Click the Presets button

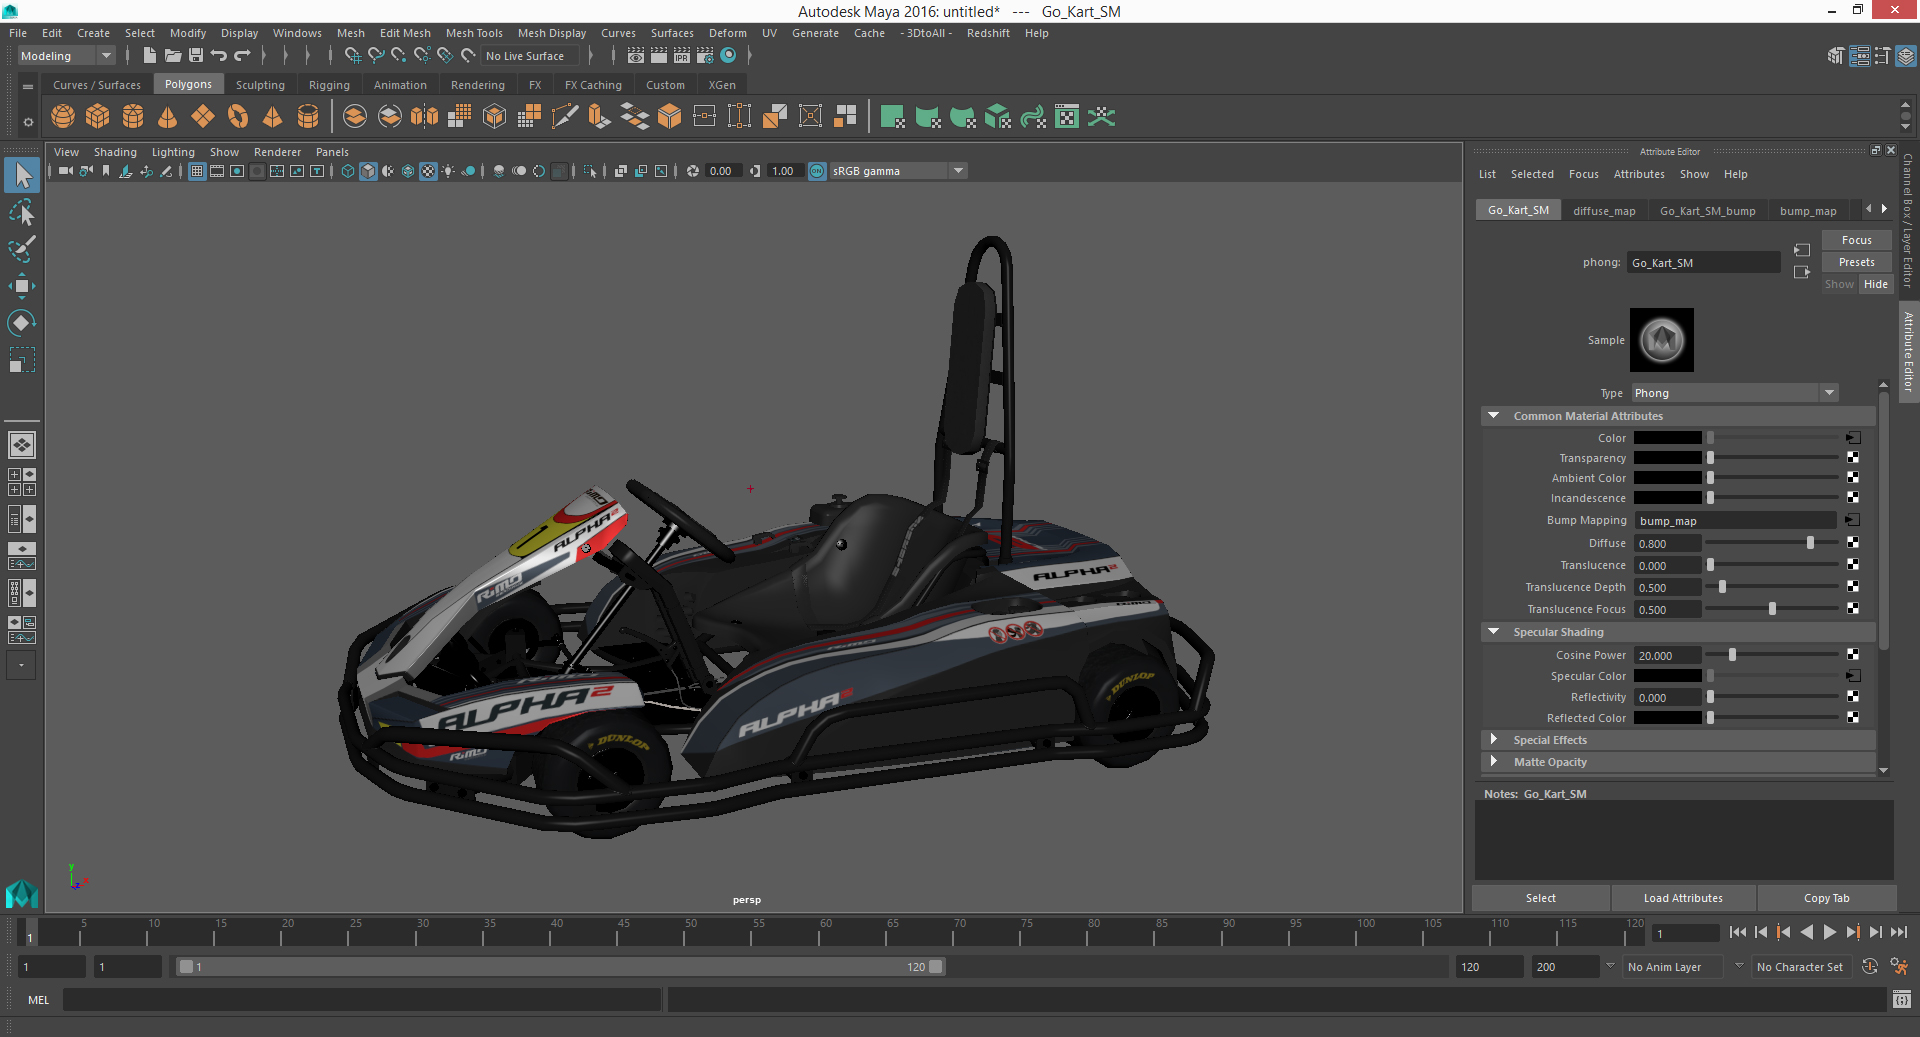[x=1857, y=262]
